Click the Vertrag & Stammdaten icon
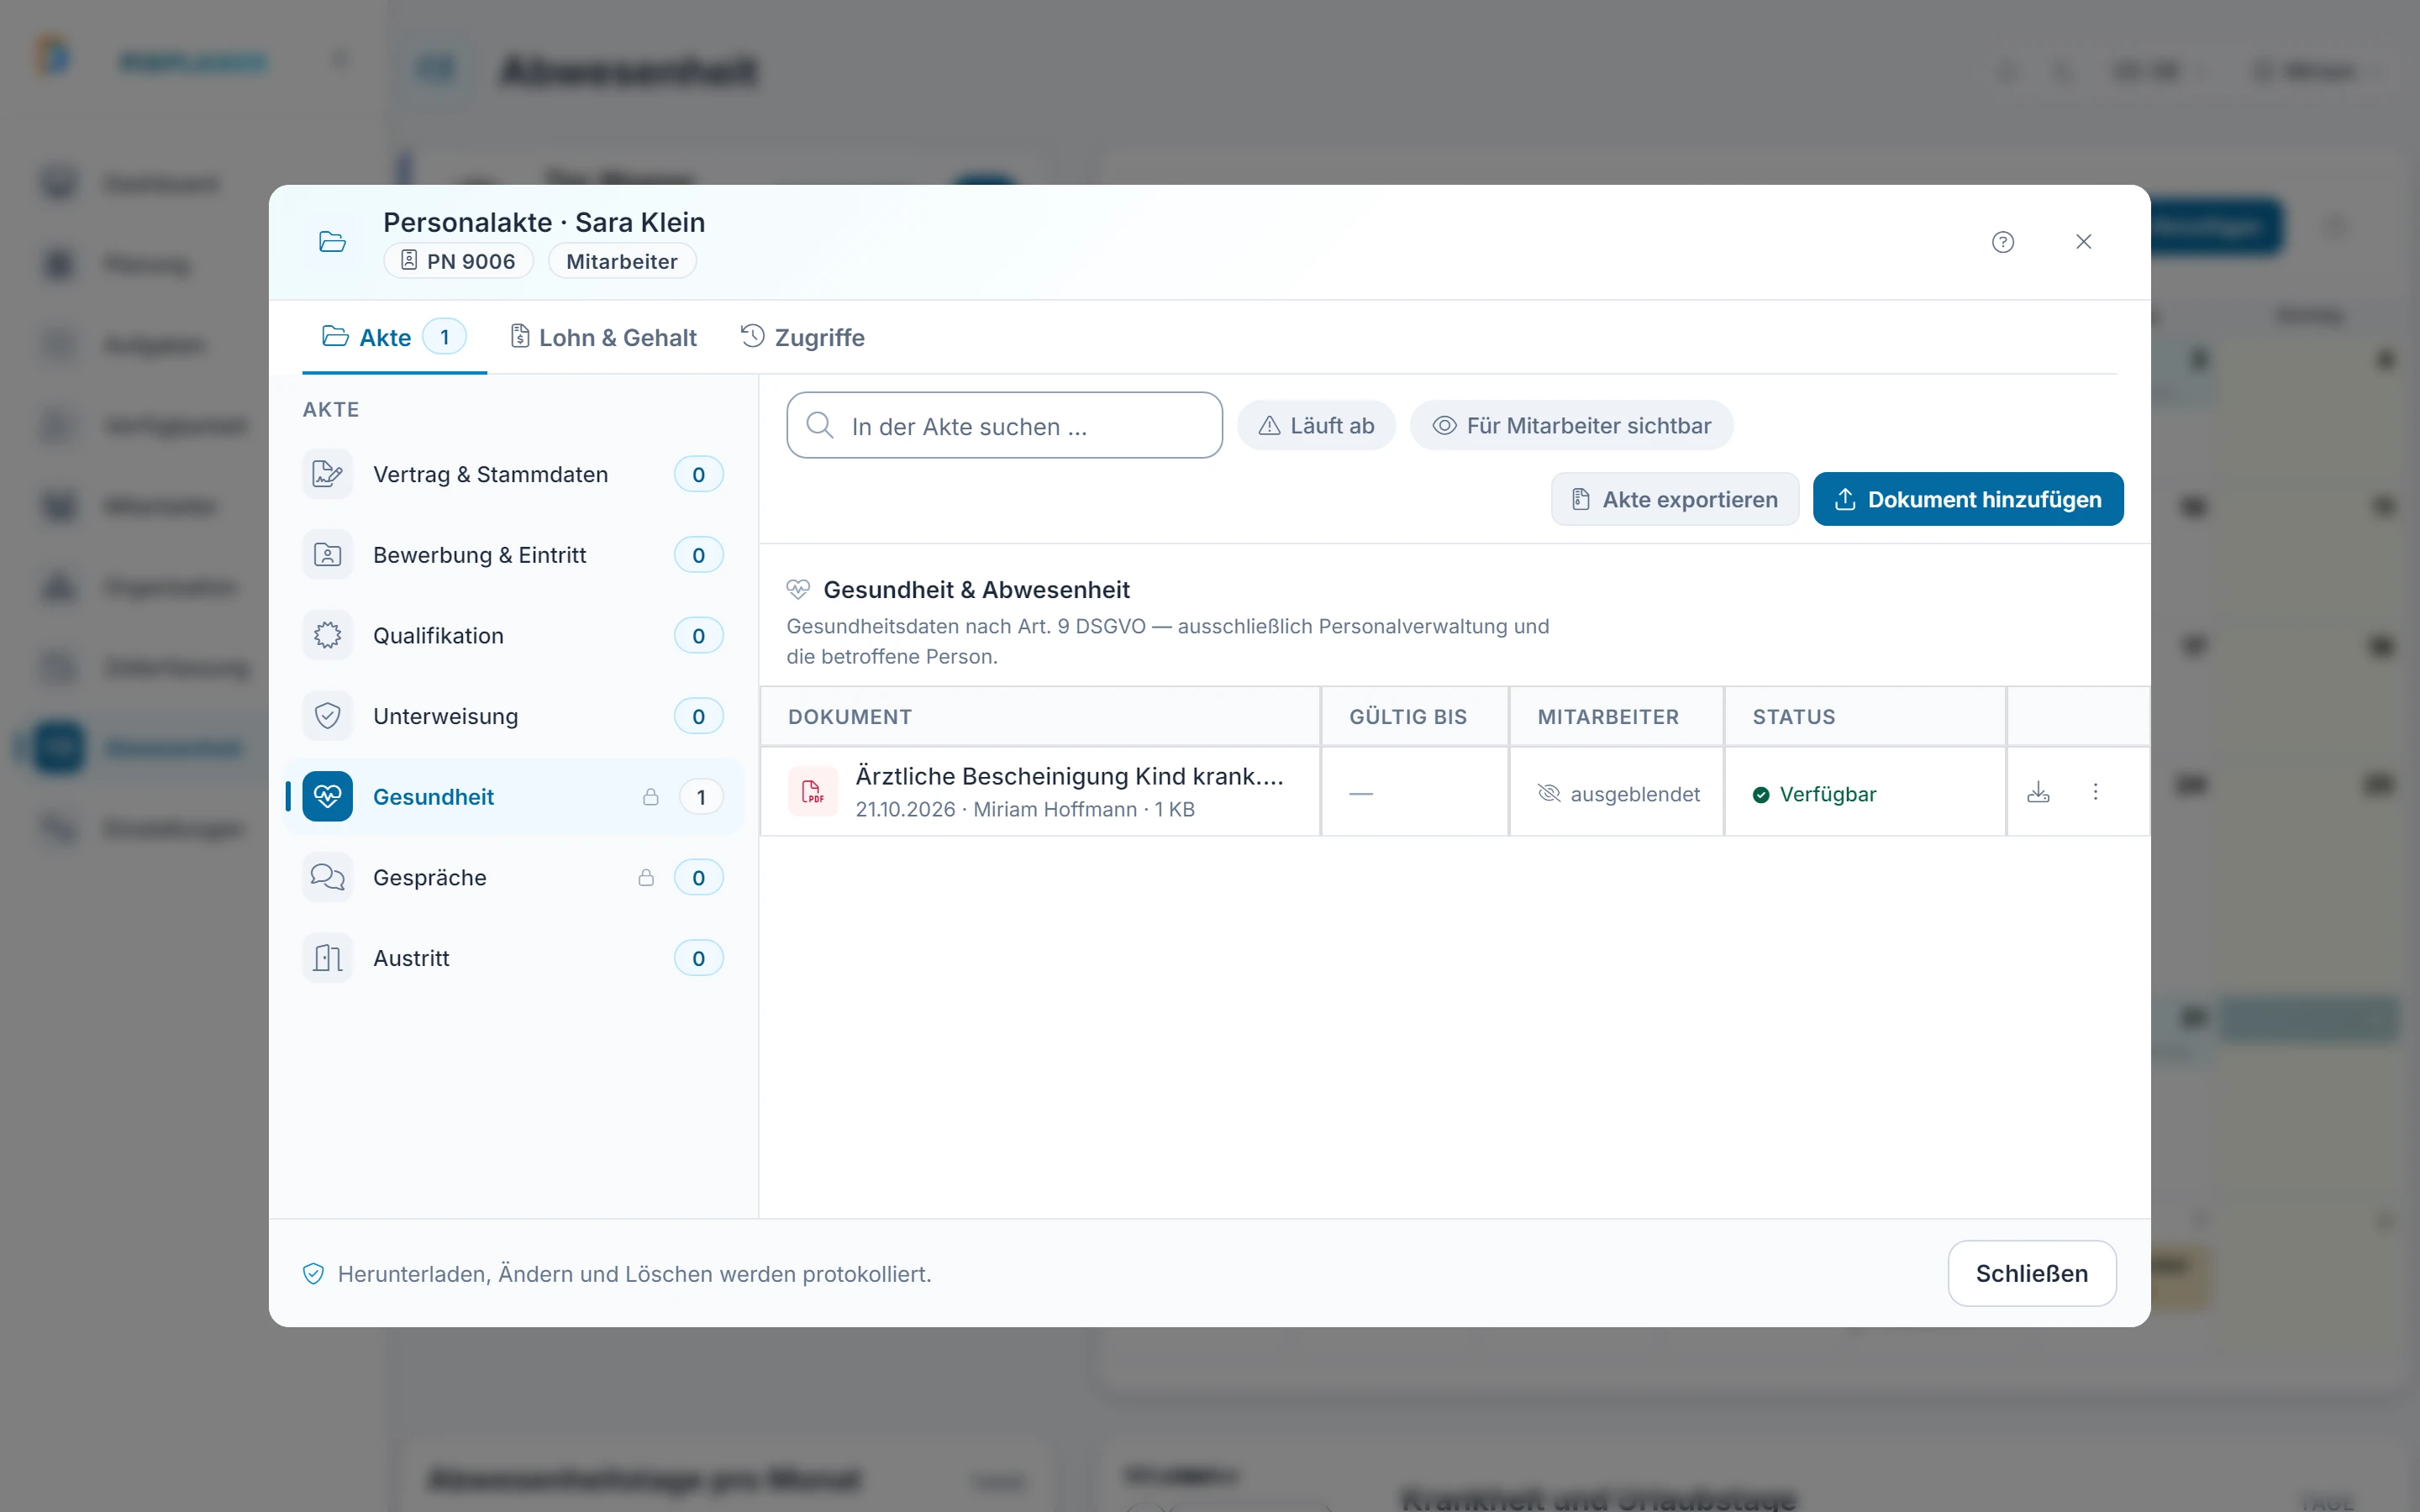 328,474
